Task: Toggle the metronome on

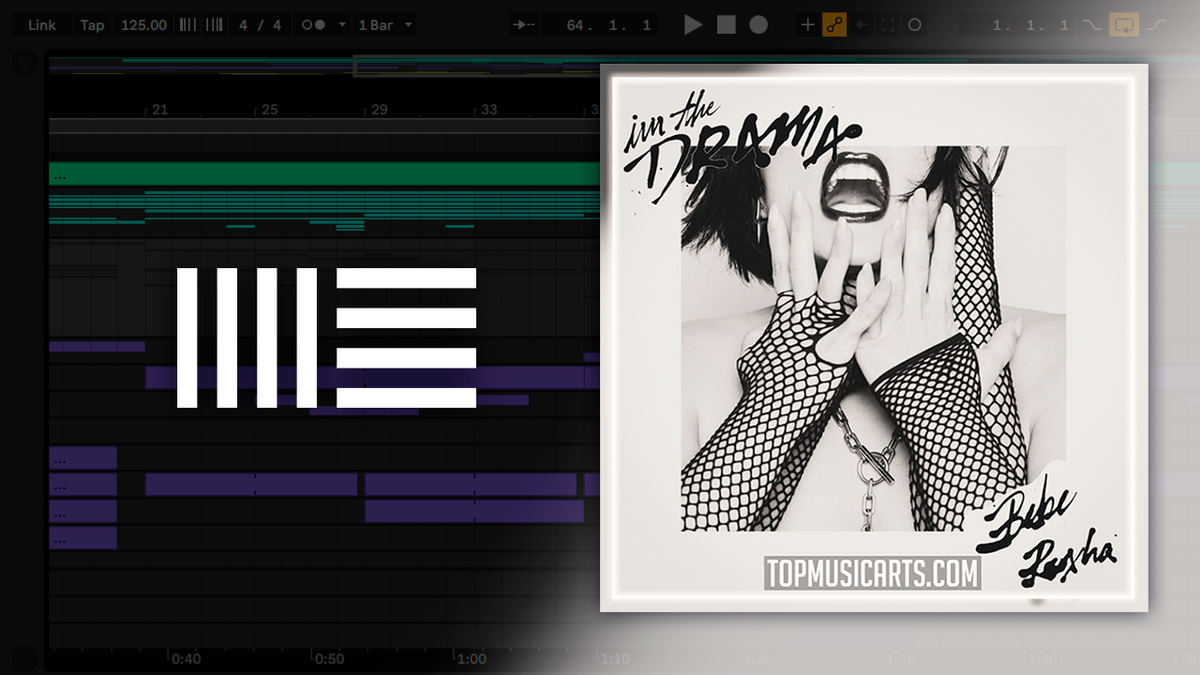Action: click(x=315, y=24)
